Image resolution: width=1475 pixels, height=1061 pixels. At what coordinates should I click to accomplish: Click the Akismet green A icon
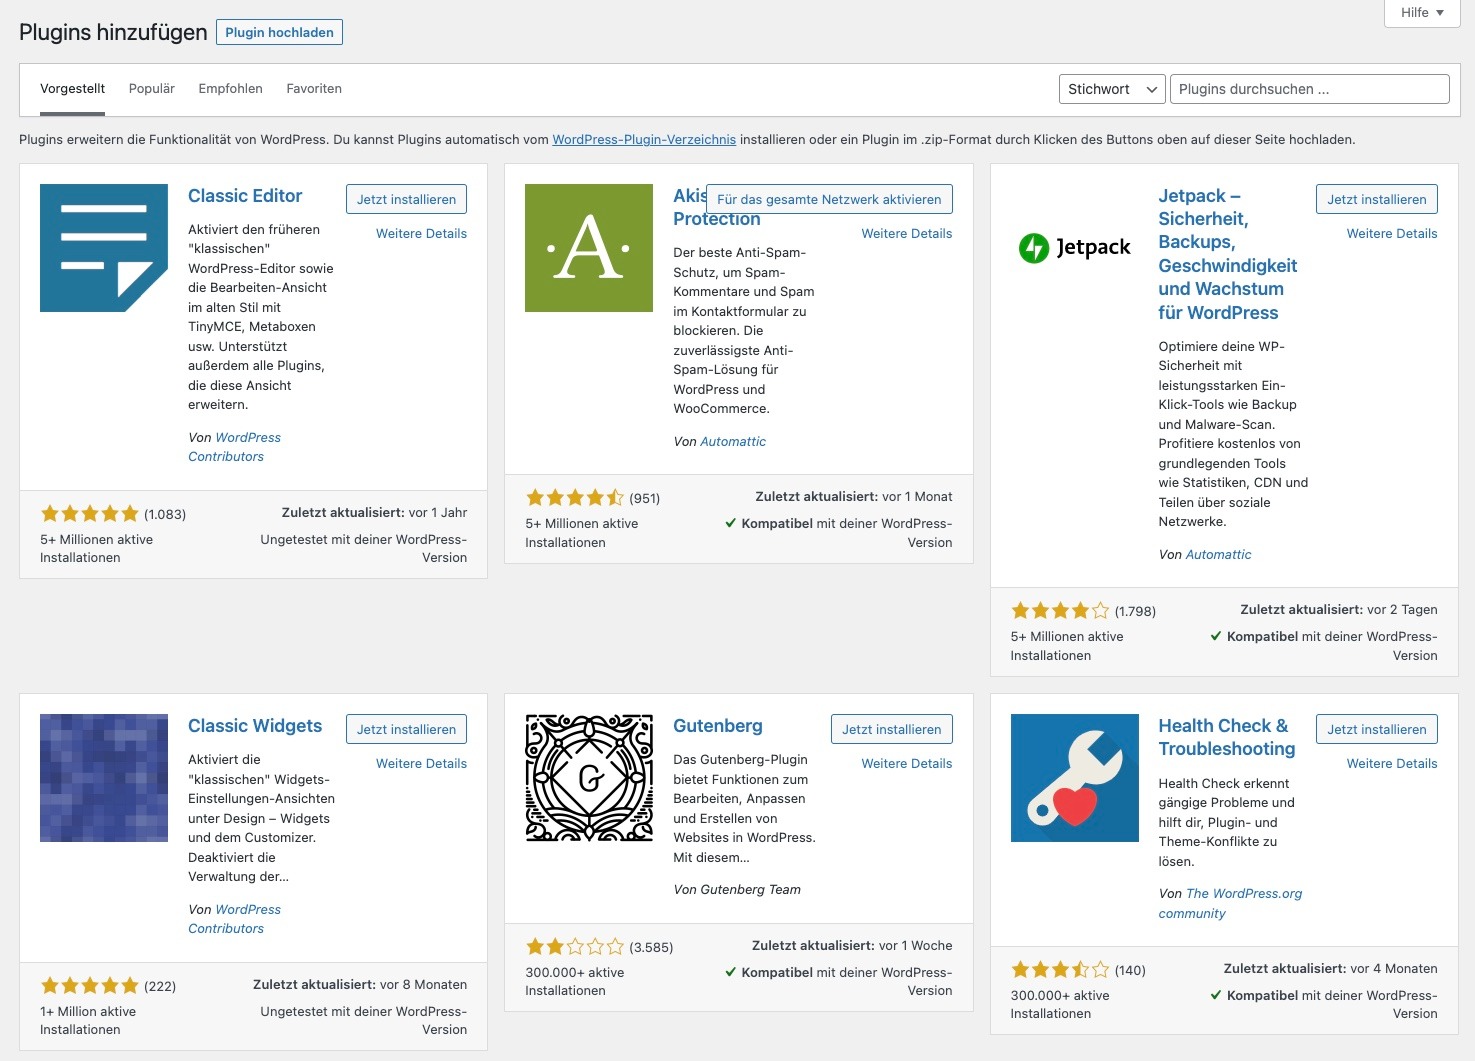coord(589,248)
